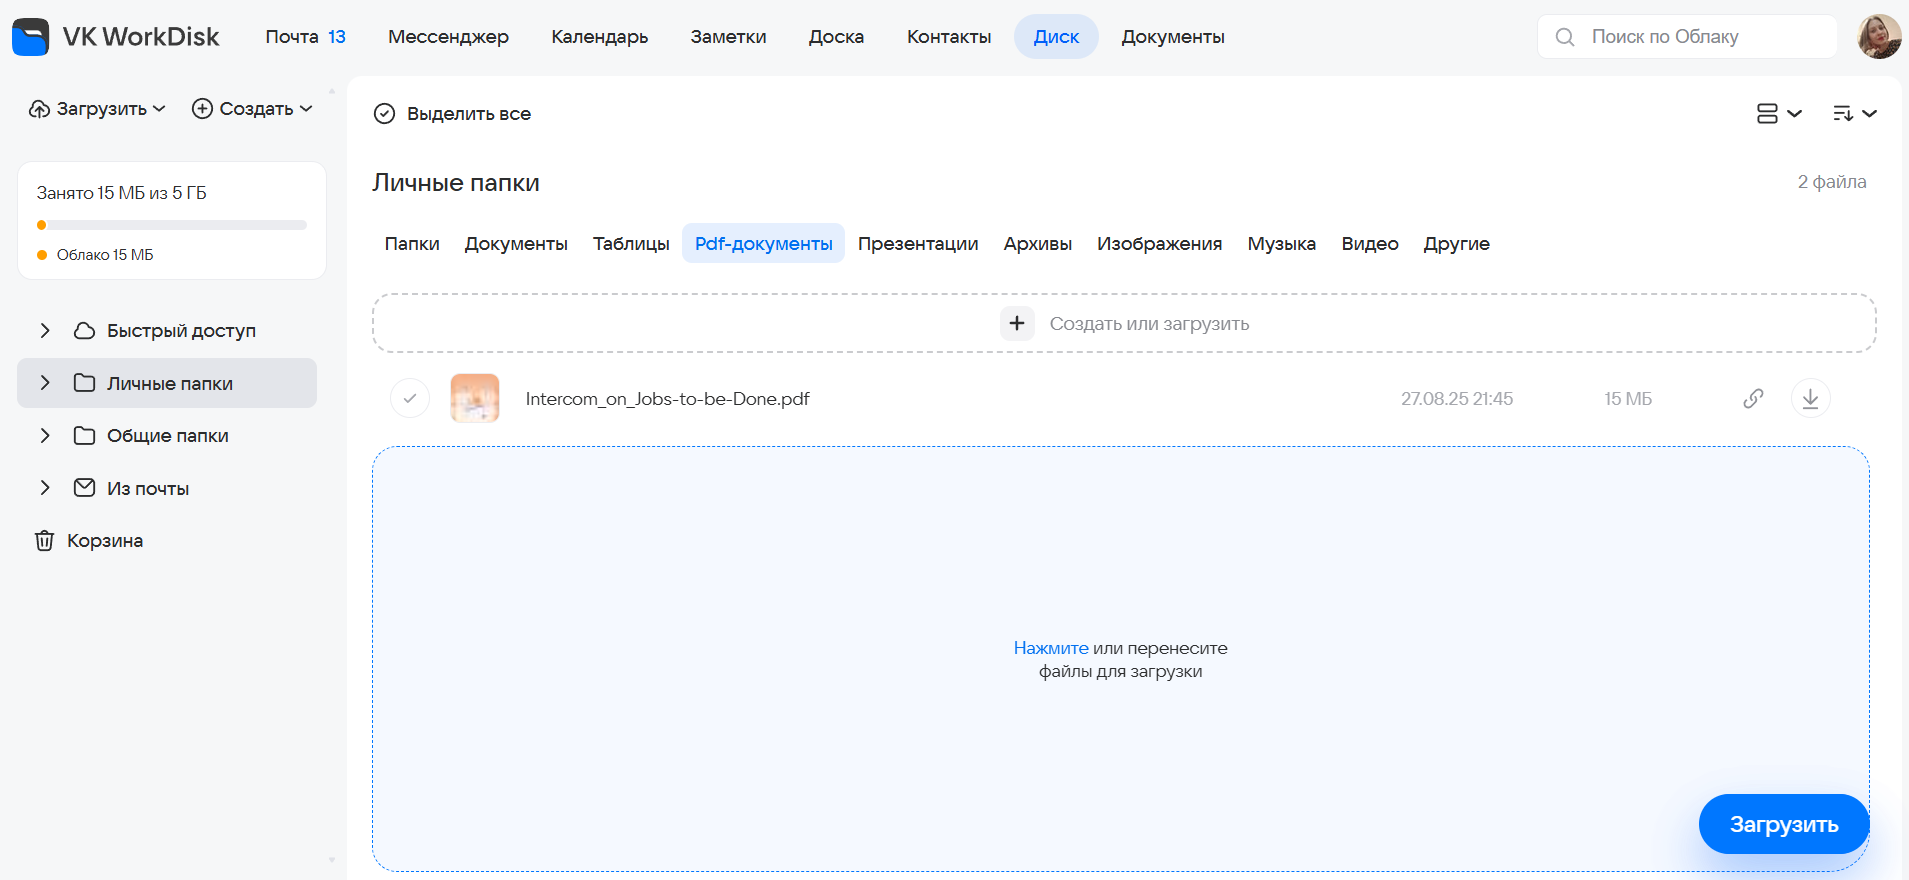Toggle Выделить все select-all check
Image resolution: width=1909 pixels, height=880 pixels.
point(385,114)
